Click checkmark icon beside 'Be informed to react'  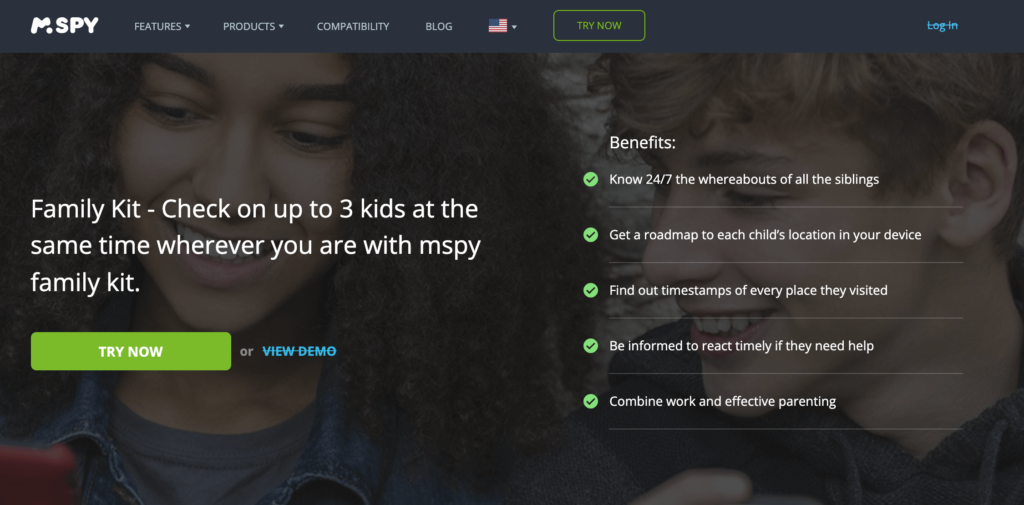pyautogui.click(x=590, y=346)
